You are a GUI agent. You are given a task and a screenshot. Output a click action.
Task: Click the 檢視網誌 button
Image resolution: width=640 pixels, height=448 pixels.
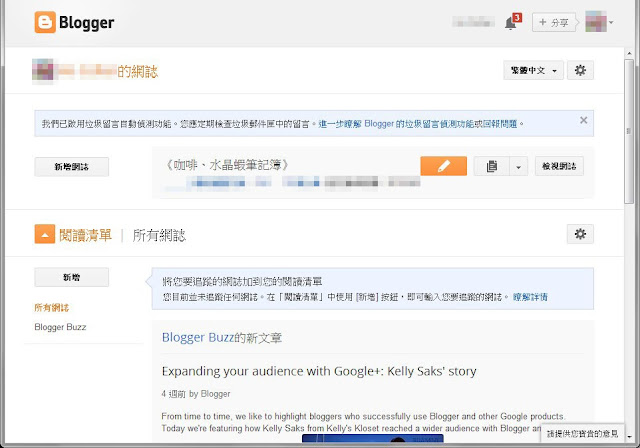click(559, 166)
